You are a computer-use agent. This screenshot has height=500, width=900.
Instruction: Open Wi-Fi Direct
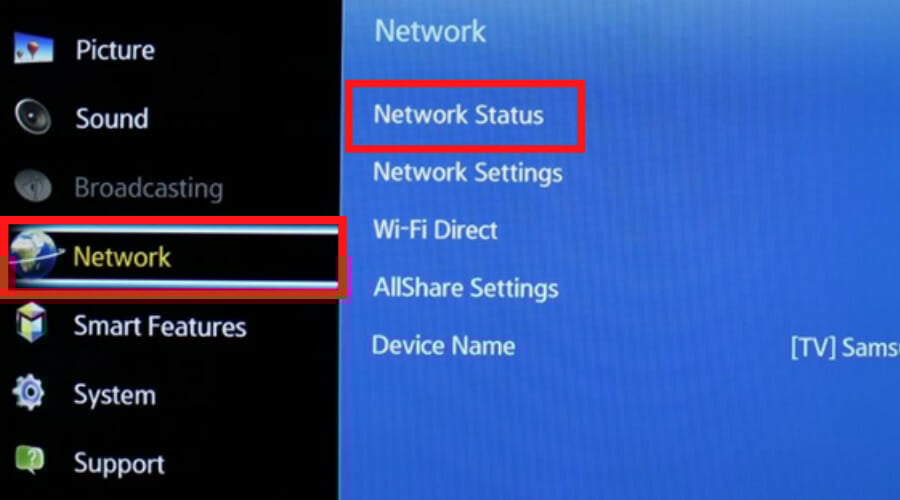click(x=435, y=230)
